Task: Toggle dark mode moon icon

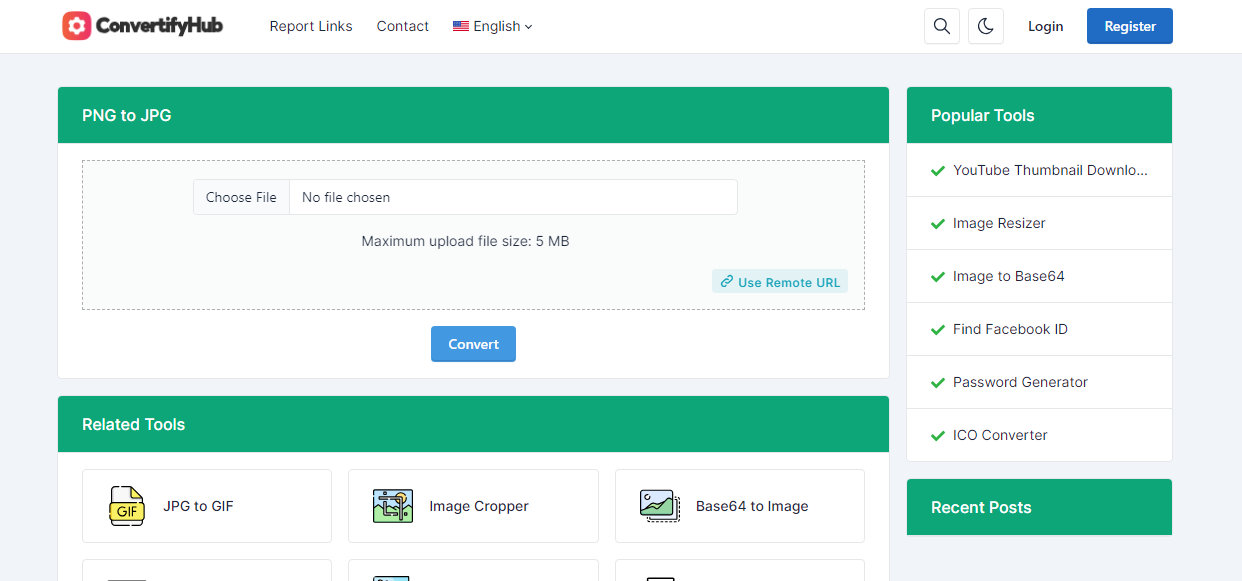Action: 986,26
